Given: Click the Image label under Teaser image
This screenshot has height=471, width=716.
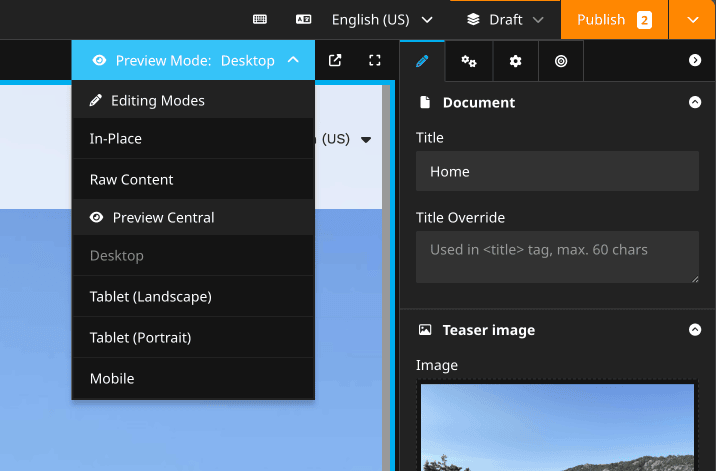Looking at the screenshot, I should click(x=437, y=365).
